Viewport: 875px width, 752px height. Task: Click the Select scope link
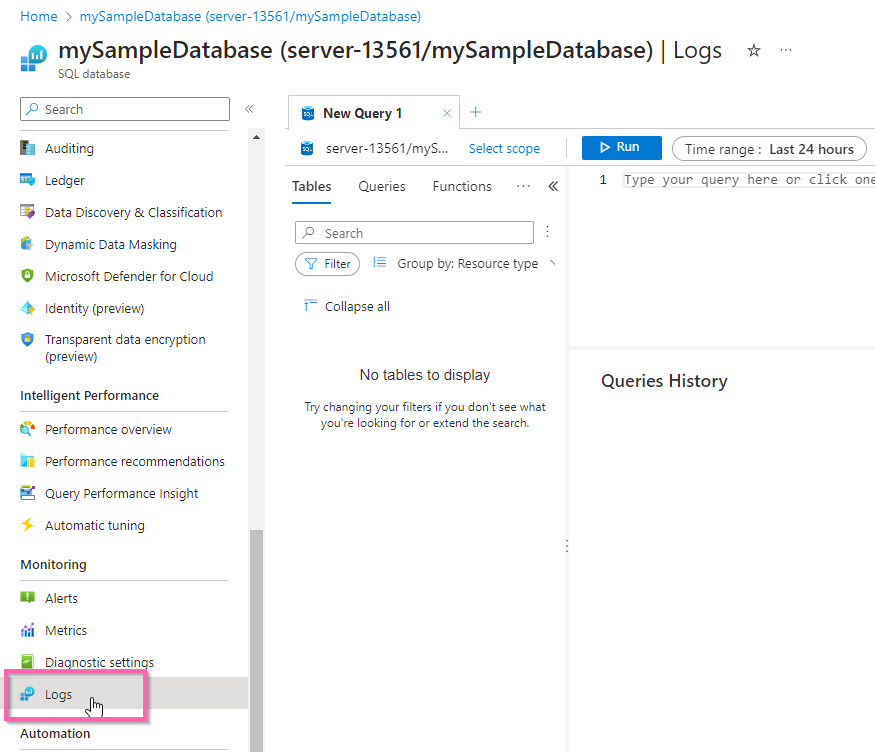pyautogui.click(x=504, y=148)
